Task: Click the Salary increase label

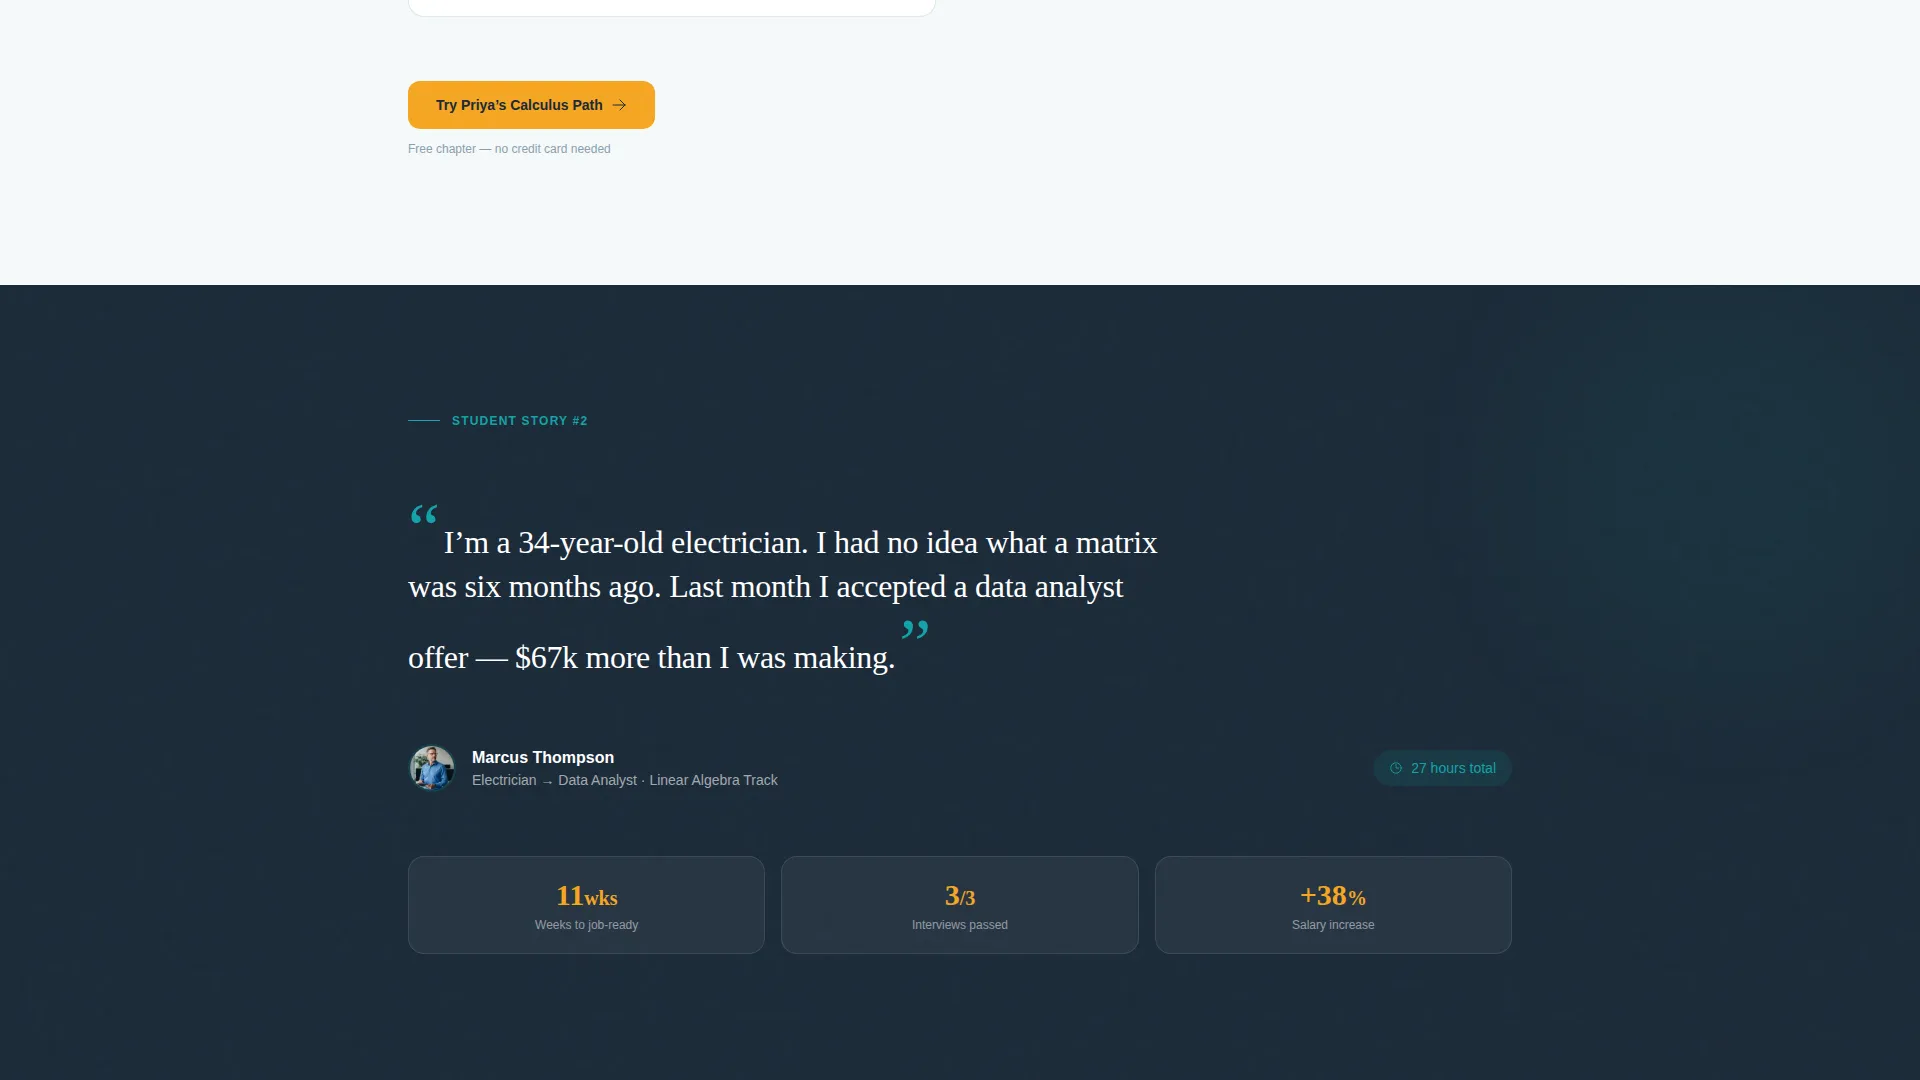Action: (1333, 925)
